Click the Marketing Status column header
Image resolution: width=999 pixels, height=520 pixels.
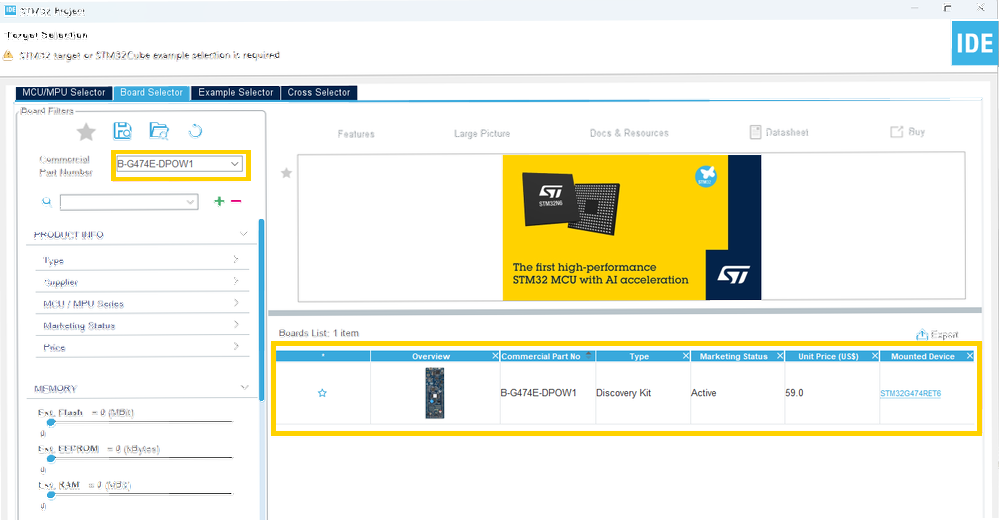coord(733,356)
